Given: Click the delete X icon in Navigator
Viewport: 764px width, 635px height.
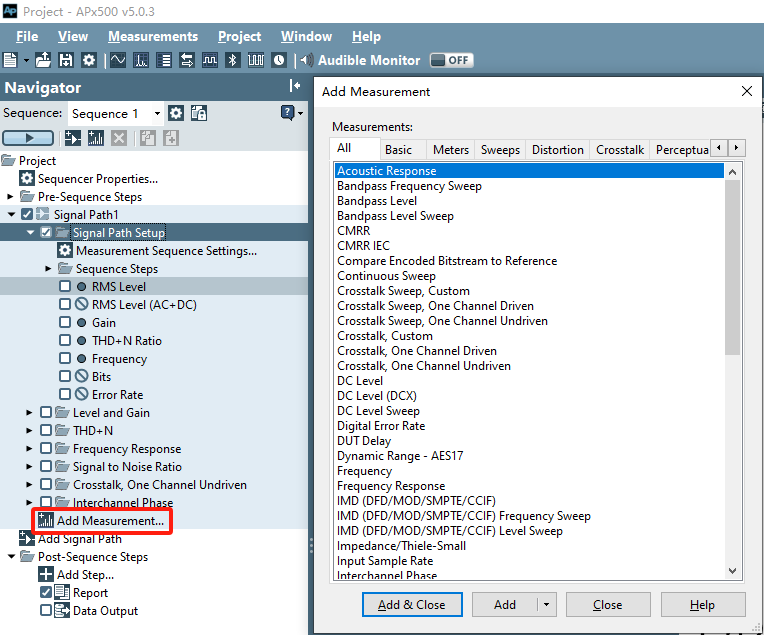Looking at the screenshot, I should click(x=119, y=138).
